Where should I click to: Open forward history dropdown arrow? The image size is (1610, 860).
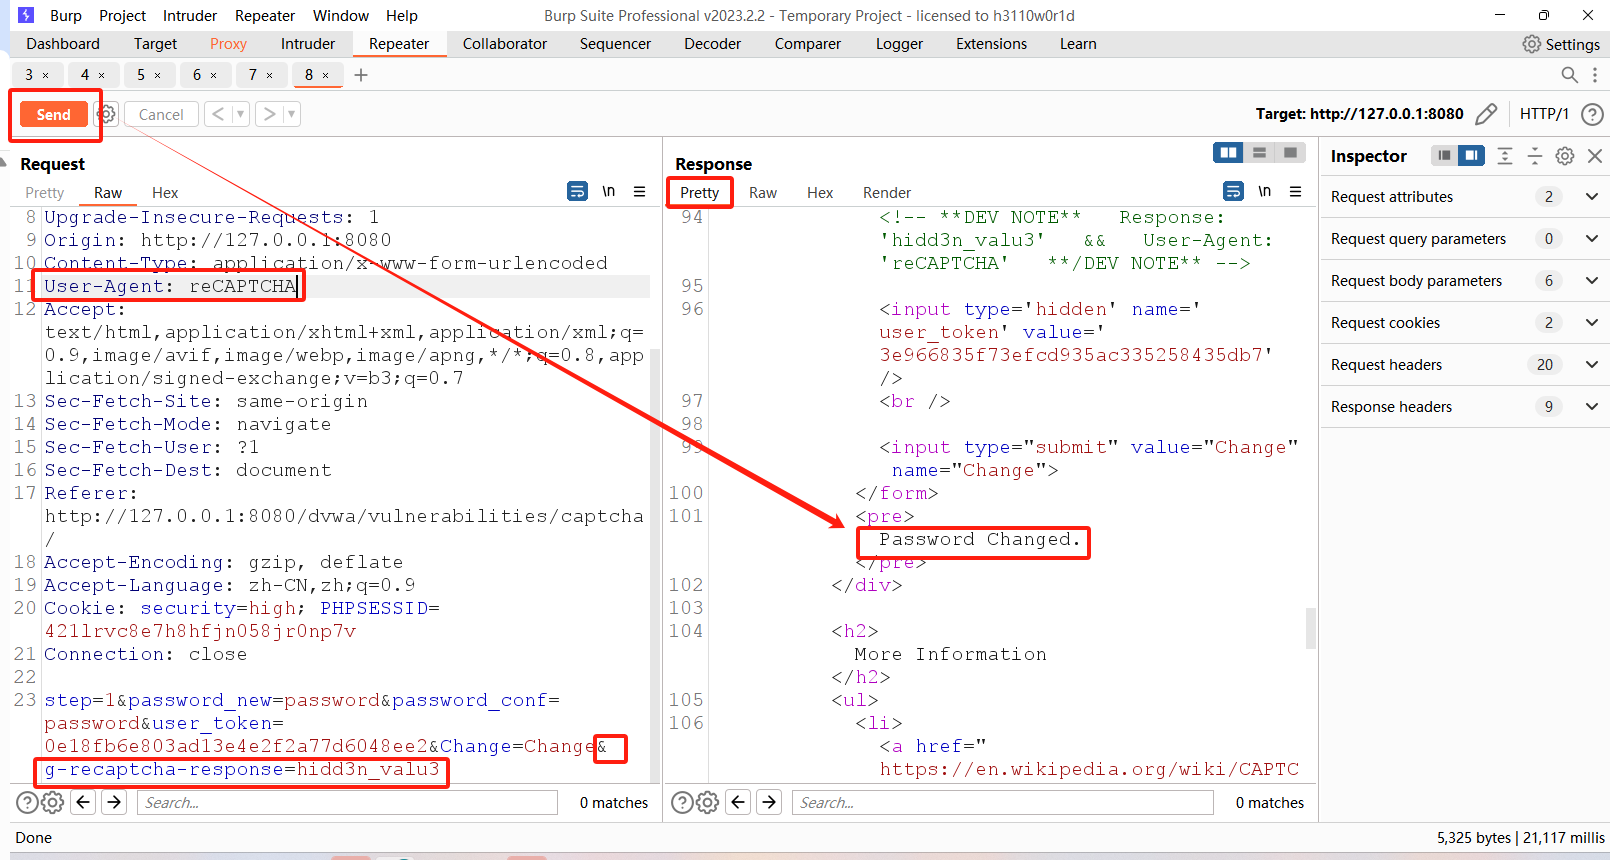291,114
